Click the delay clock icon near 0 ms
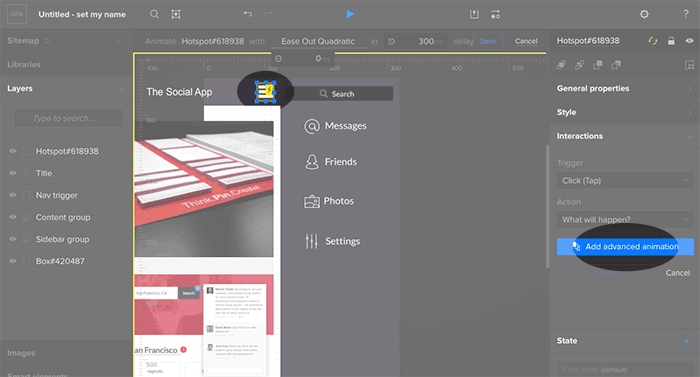This screenshot has height=377, width=700. click(x=278, y=59)
